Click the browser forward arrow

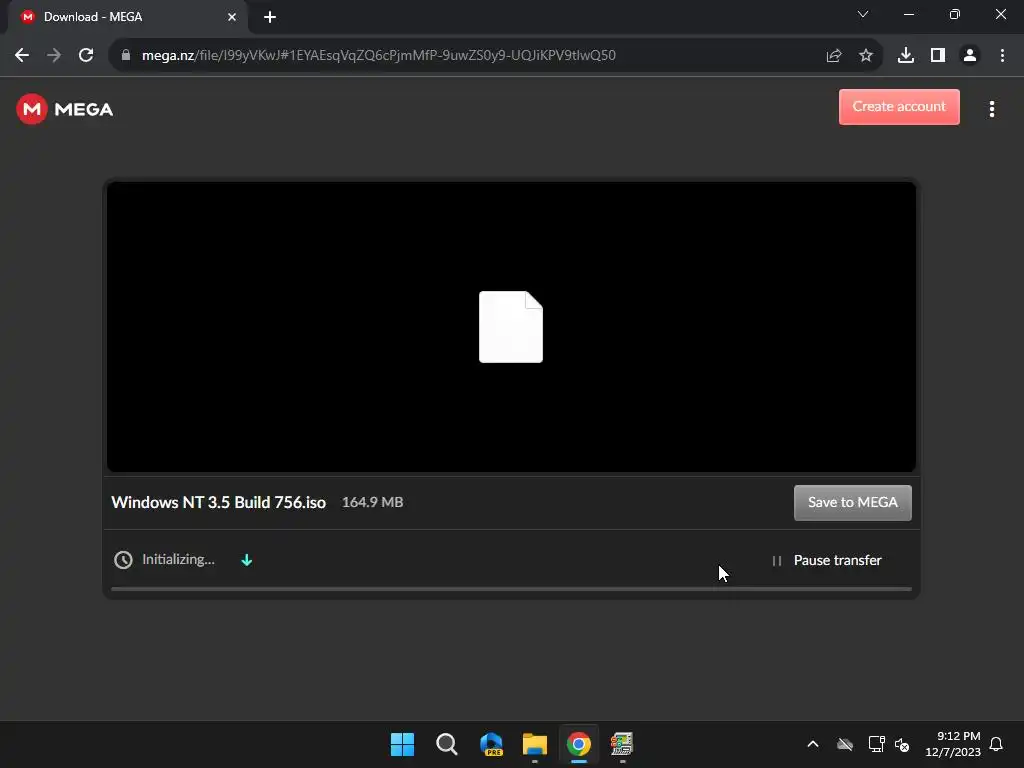click(54, 56)
